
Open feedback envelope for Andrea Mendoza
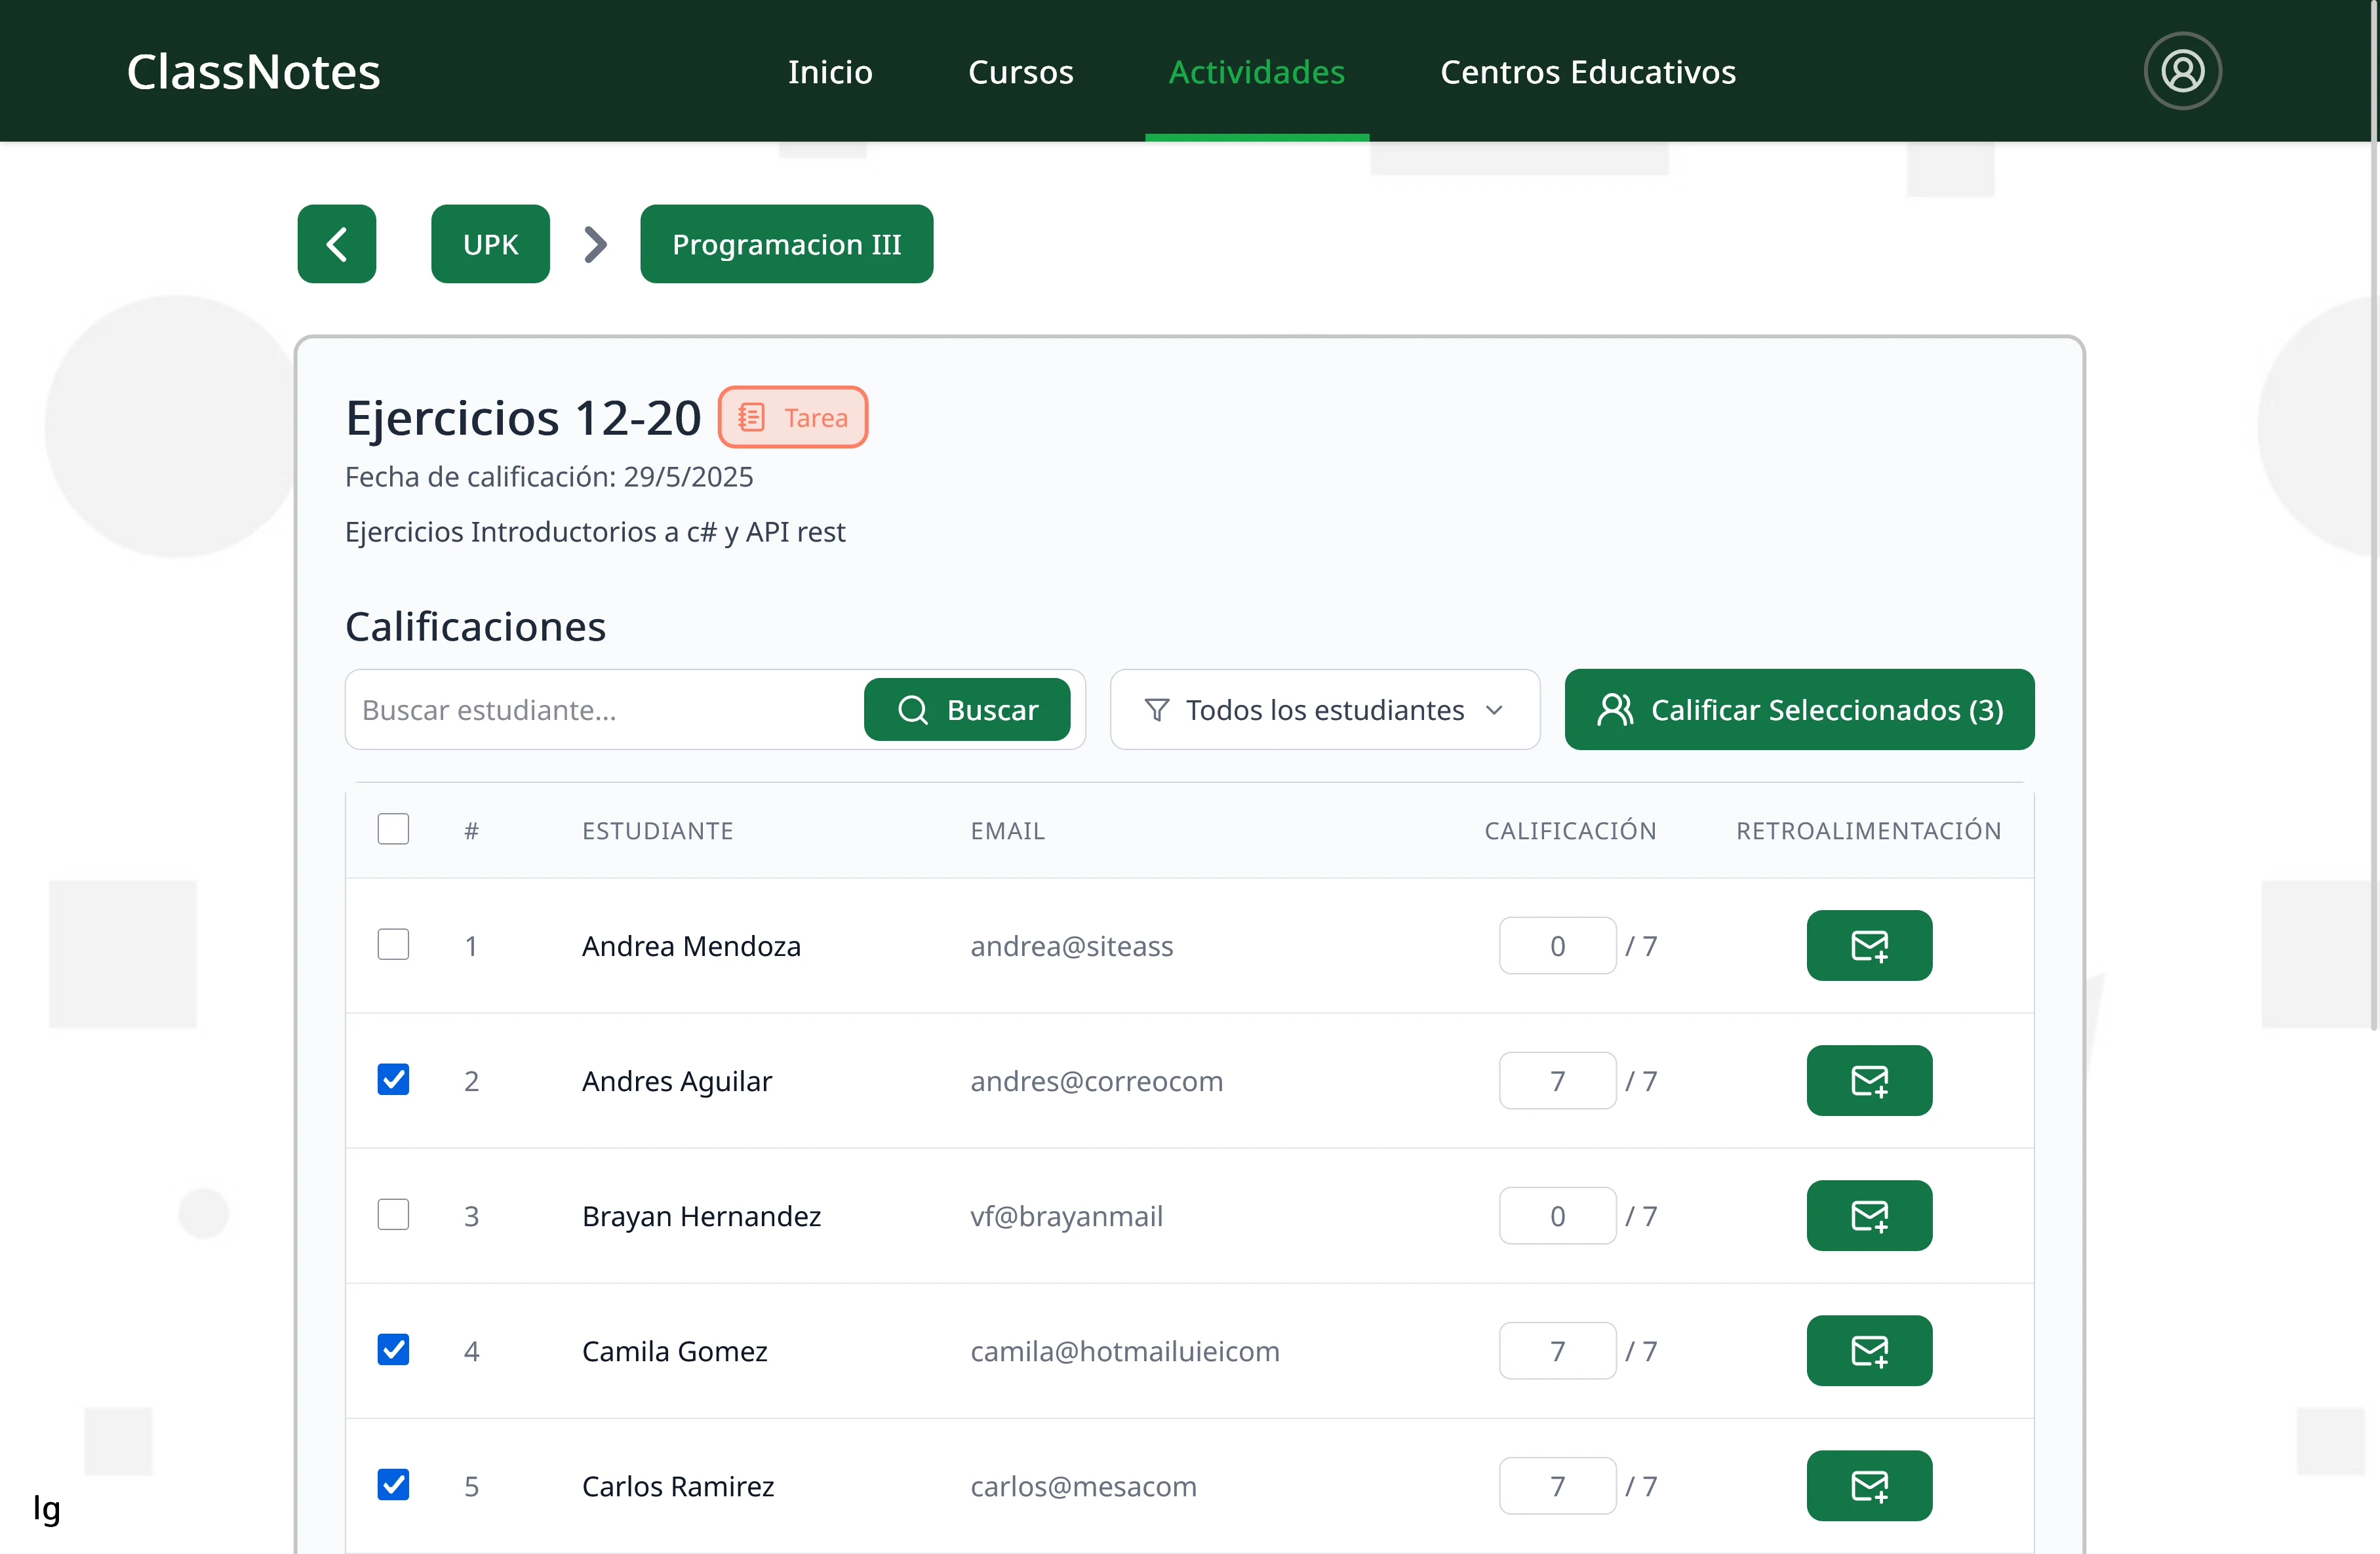click(1869, 945)
